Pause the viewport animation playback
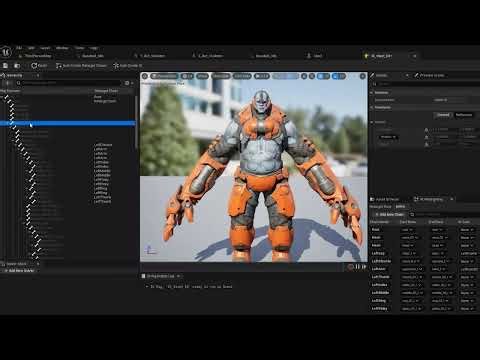 (x=358, y=267)
